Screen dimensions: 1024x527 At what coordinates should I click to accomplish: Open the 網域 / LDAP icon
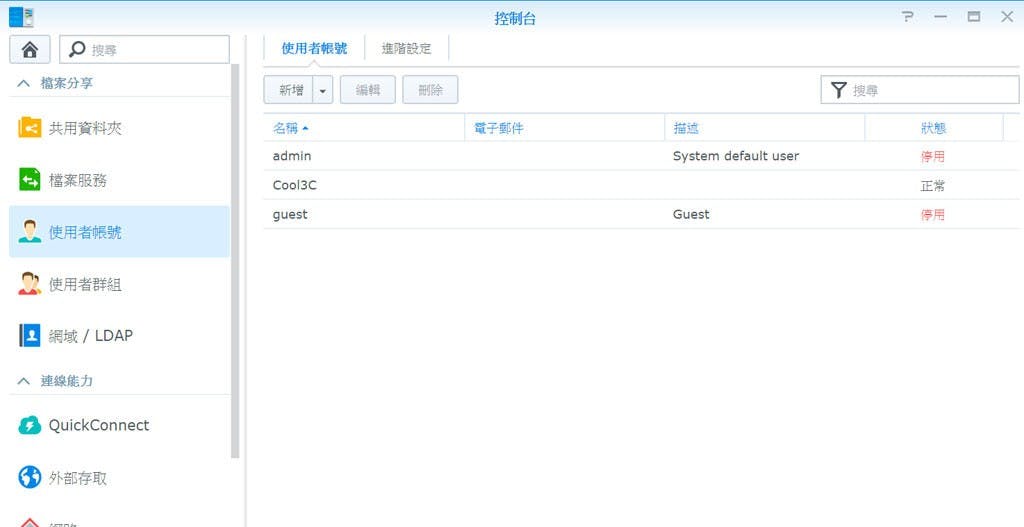click(x=29, y=335)
